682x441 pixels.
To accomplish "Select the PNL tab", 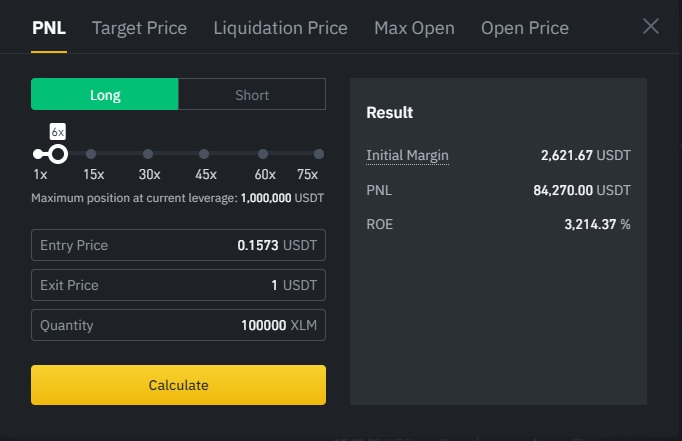I will click(49, 28).
